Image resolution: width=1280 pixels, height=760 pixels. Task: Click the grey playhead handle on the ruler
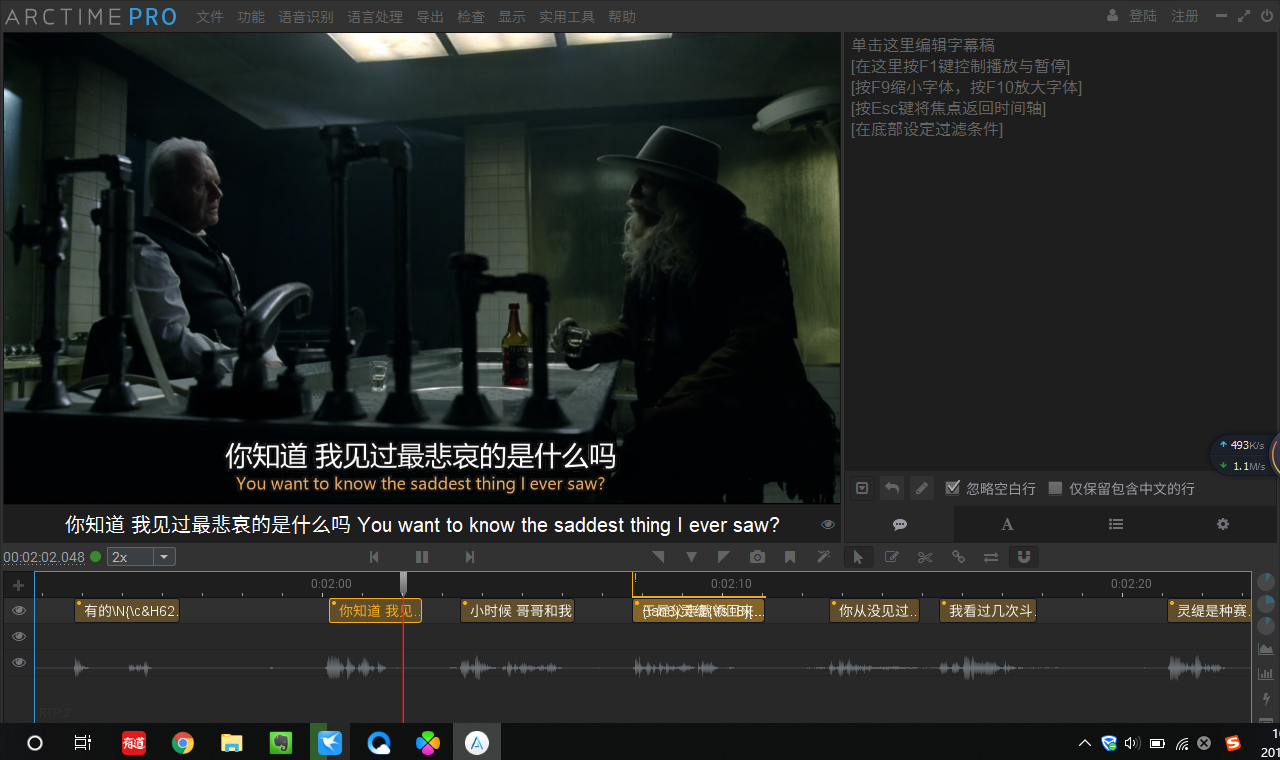tap(403, 583)
